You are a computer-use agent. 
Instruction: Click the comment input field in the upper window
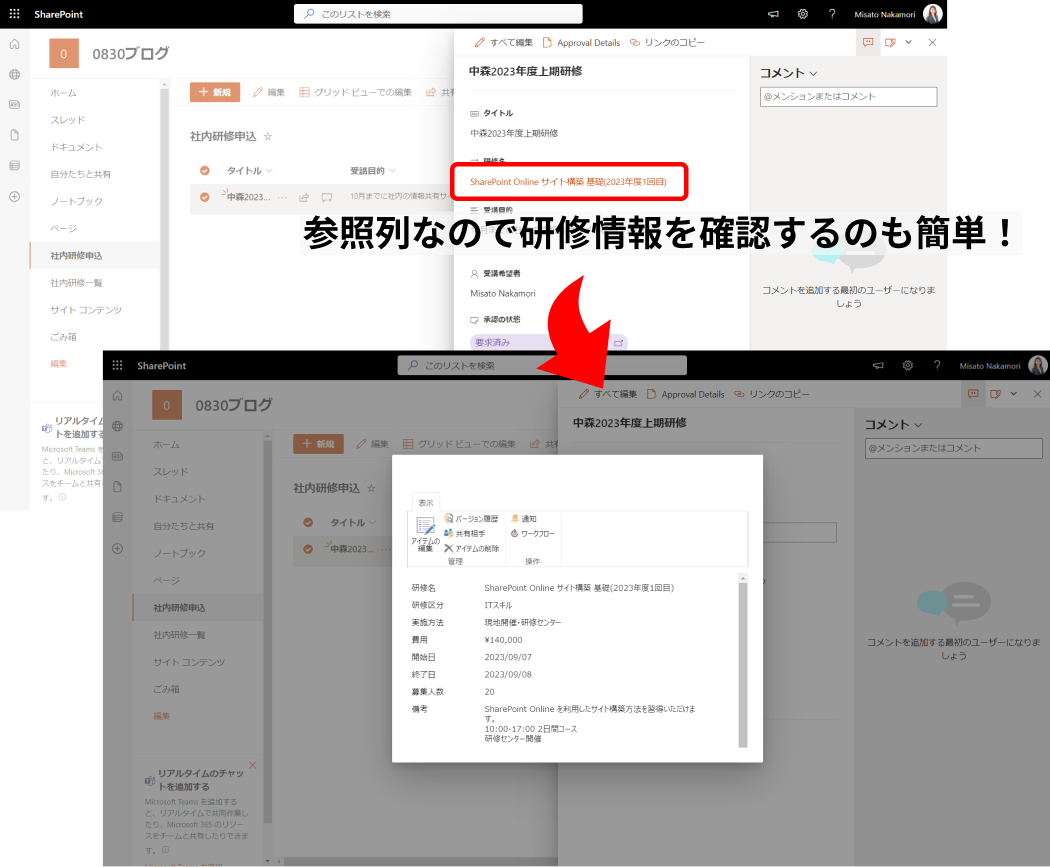tap(848, 96)
